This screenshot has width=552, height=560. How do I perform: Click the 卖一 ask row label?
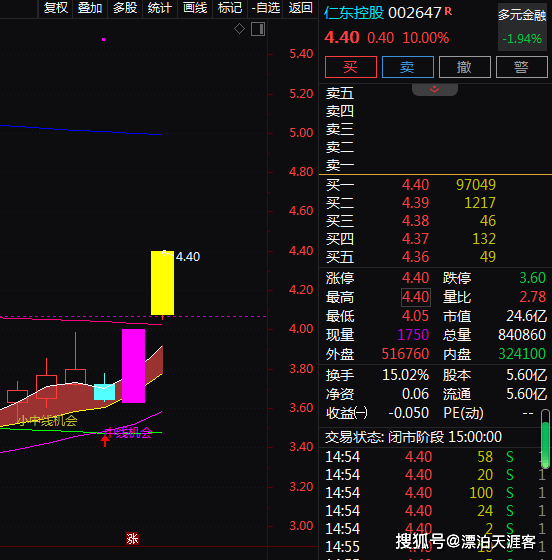pyautogui.click(x=340, y=165)
